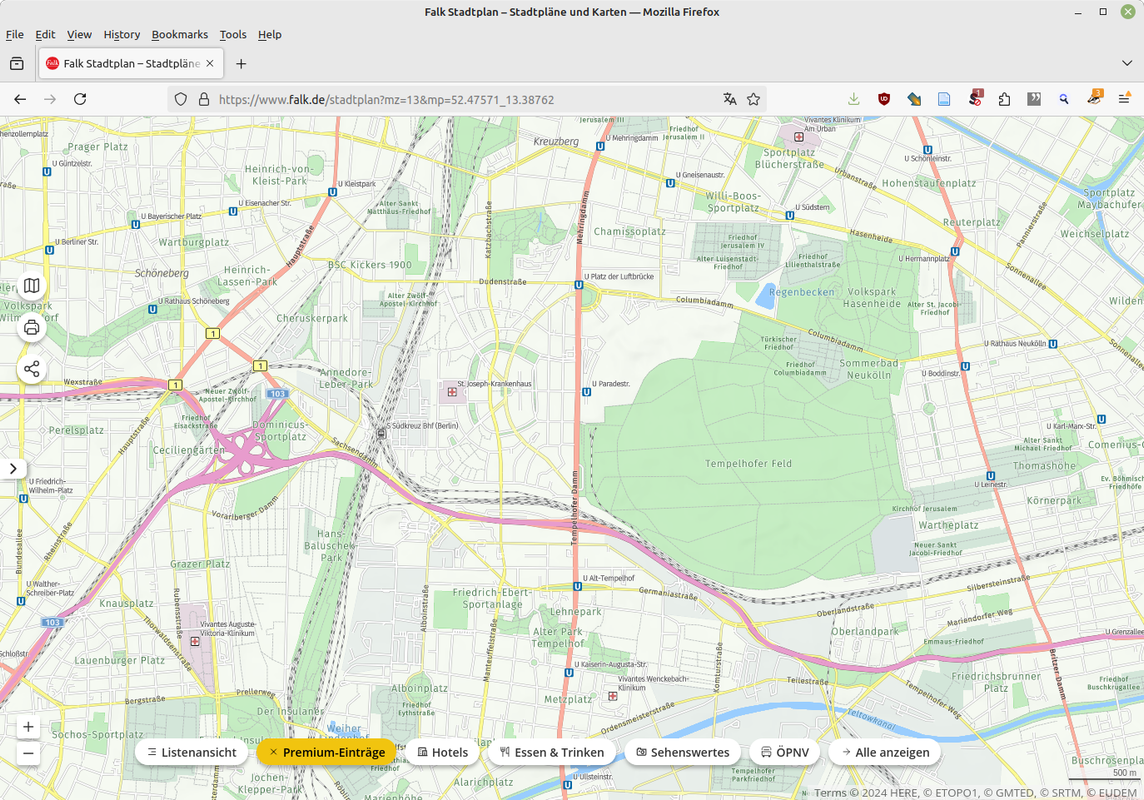The image size is (1144, 800).
Task: Open a new browser tab
Action: tap(241, 63)
